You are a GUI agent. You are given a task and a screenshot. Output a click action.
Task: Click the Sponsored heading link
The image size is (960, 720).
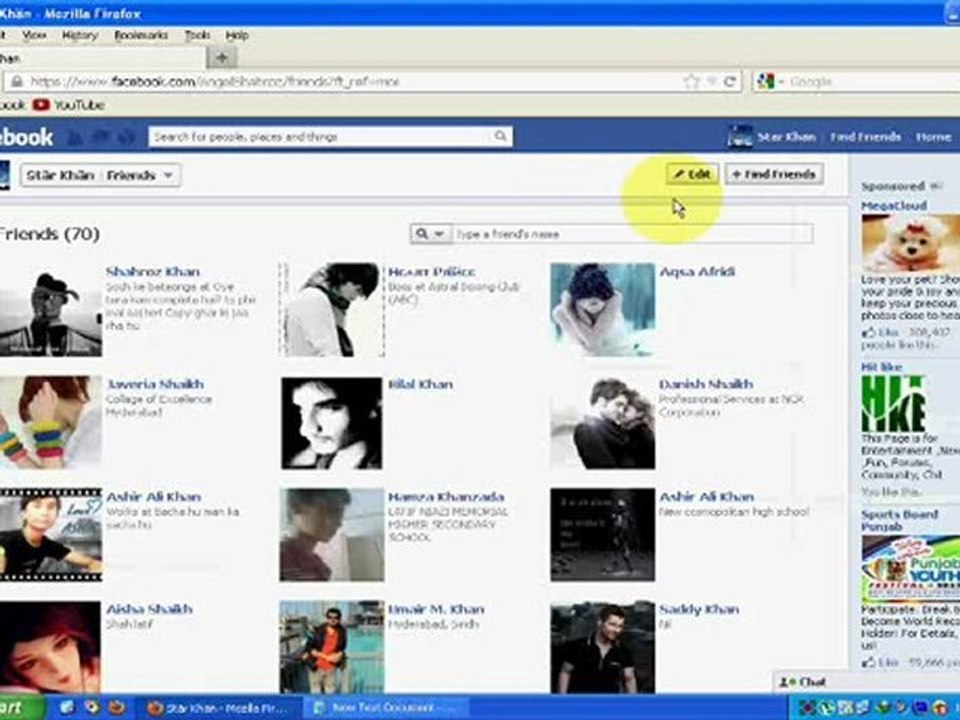click(893, 186)
